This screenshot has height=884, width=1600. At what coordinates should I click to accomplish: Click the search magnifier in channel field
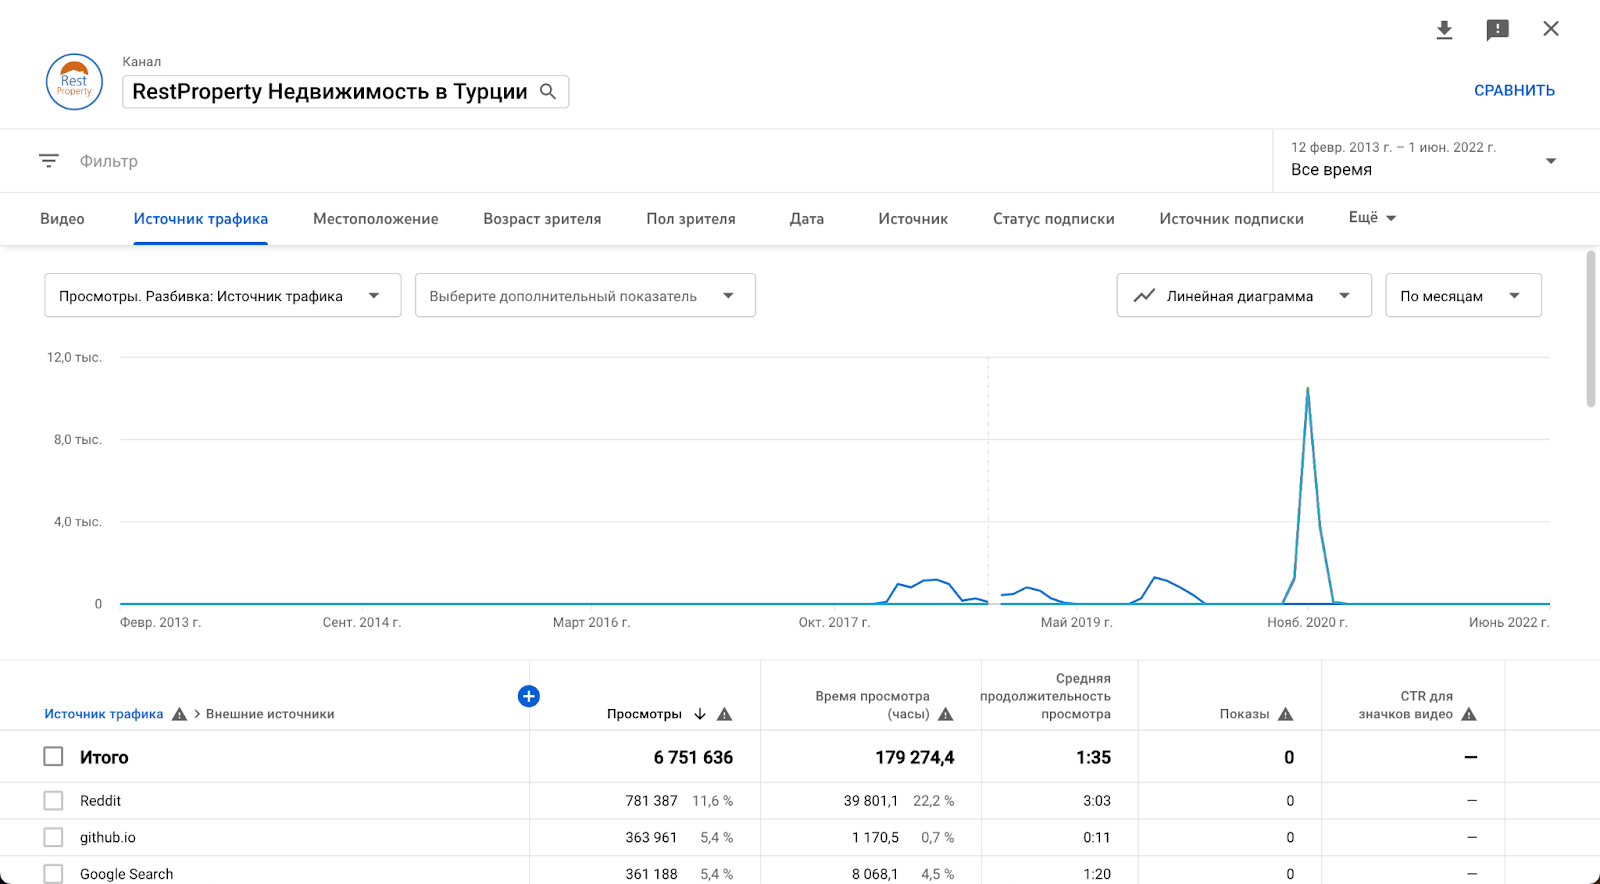[548, 91]
